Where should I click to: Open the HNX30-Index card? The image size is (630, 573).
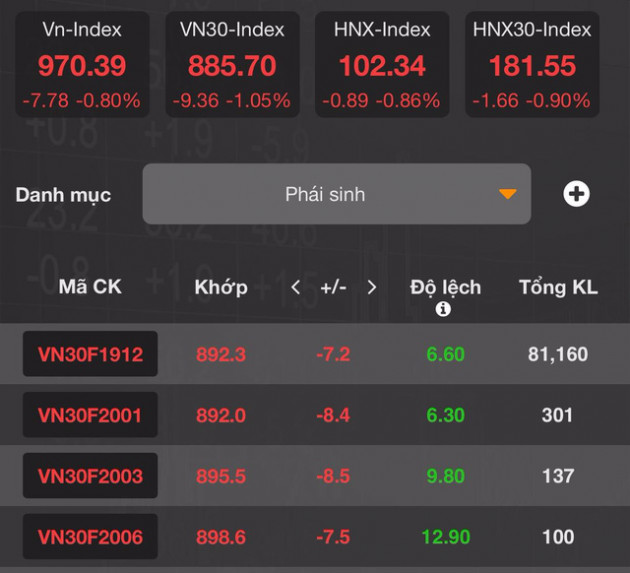tap(532, 64)
